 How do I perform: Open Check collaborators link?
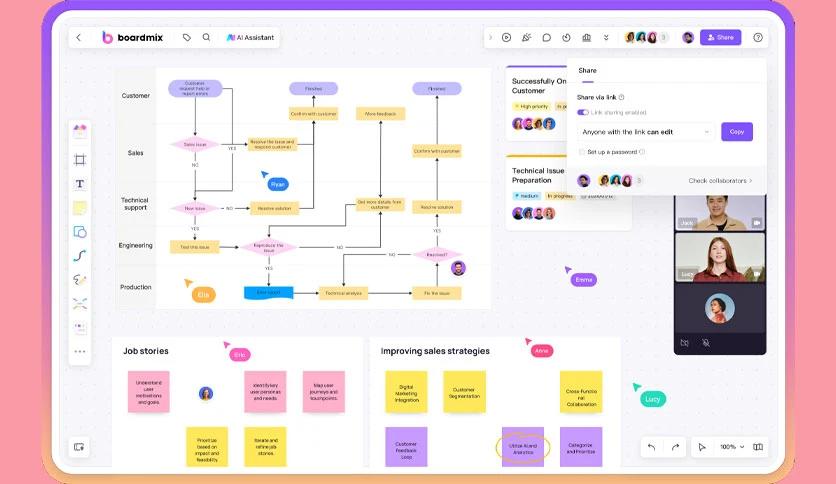pos(720,181)
